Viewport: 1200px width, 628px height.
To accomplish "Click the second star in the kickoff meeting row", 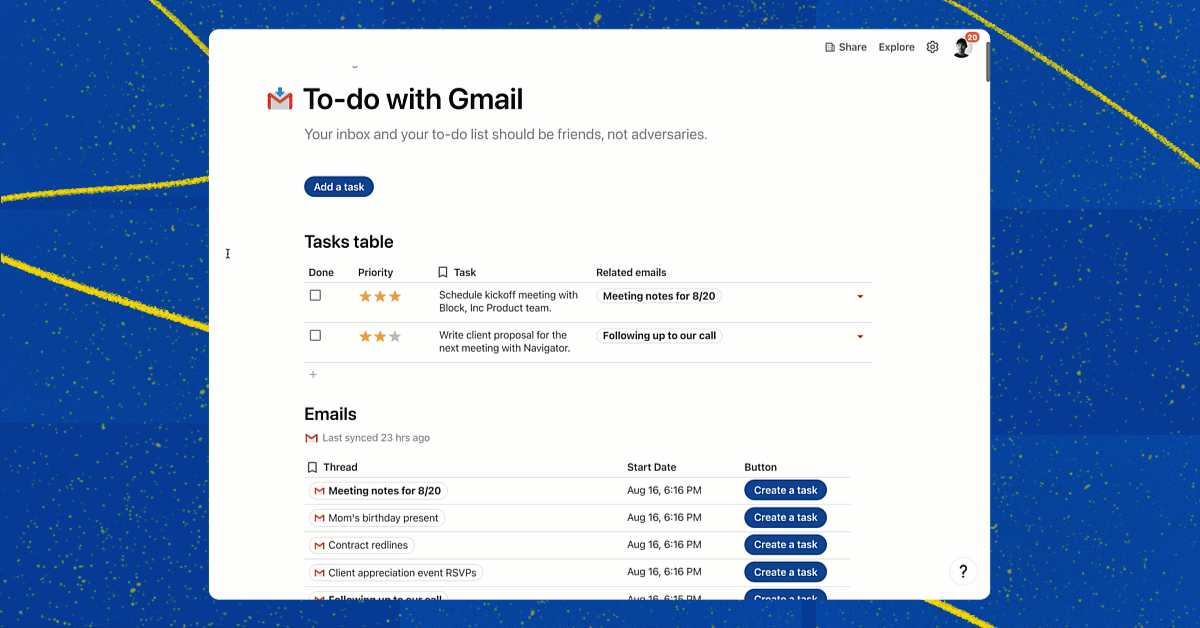I will 380,296.
